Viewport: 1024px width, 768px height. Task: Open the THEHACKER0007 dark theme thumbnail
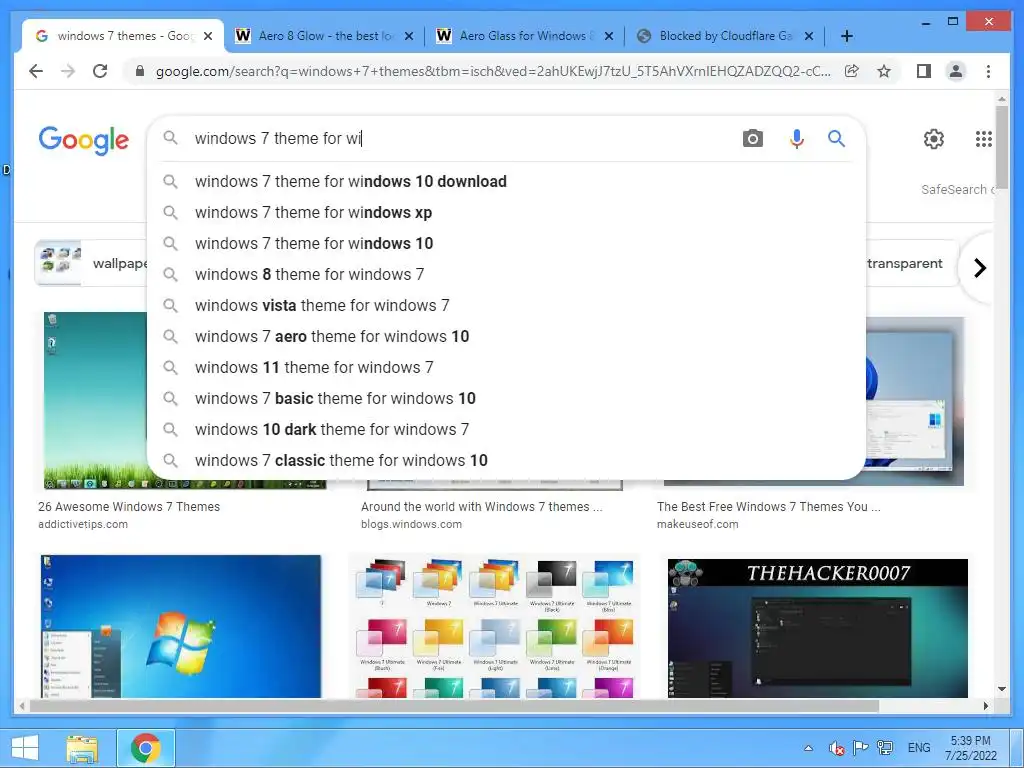(x=818, y=628)
